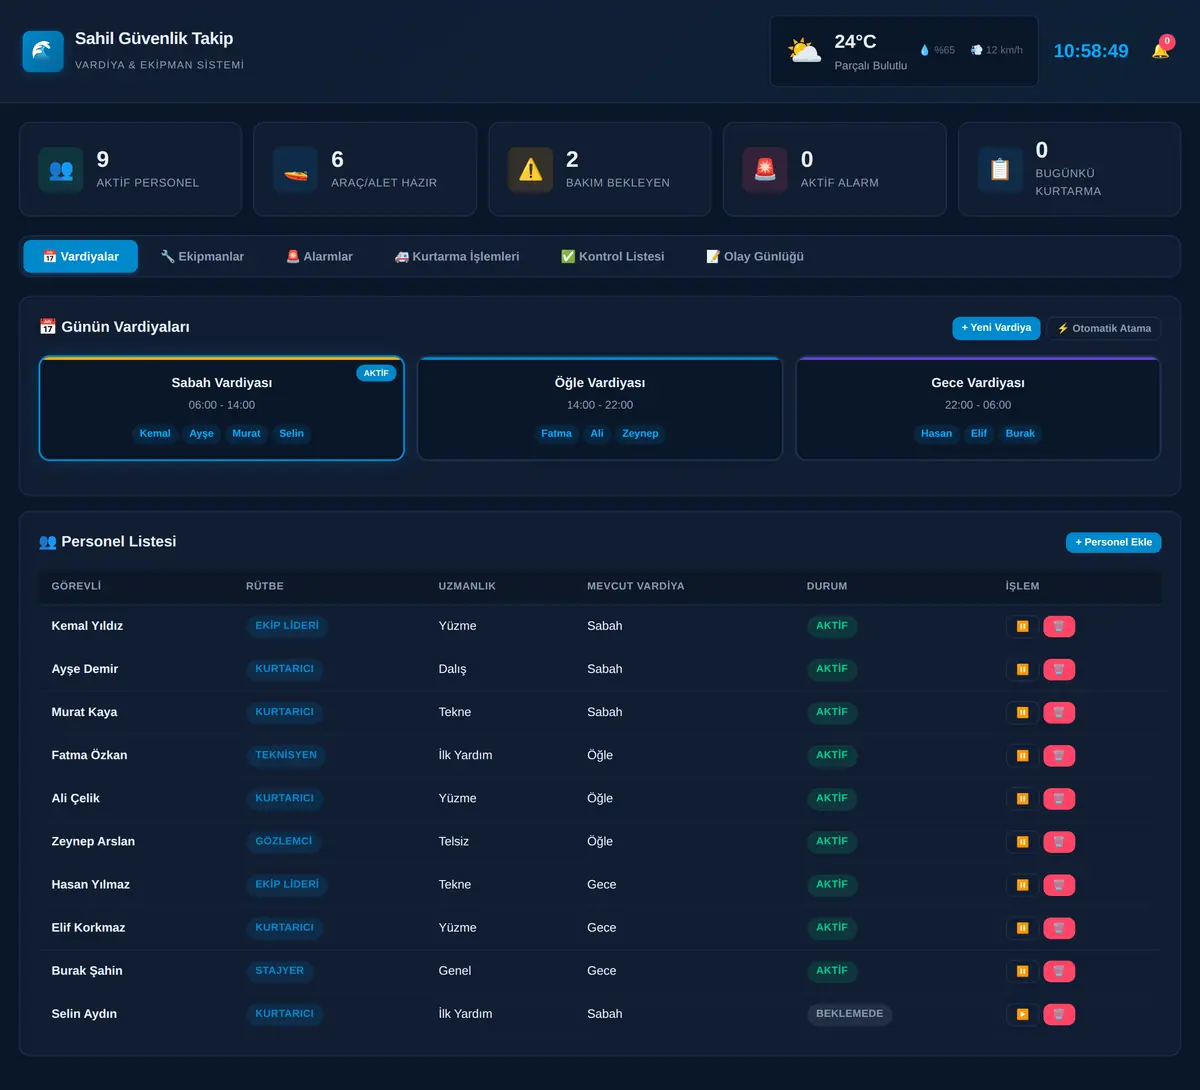Viewport: 1200px width, 1090px height.
Task: Delete Ayşe Demir with the trash icon
Action: pyautogui.click(x=1059, y=669)
